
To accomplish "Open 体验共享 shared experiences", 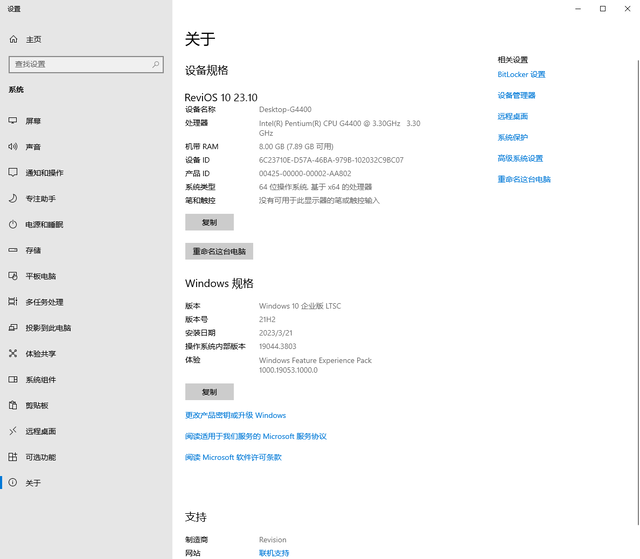I will (x=40, y=353).
